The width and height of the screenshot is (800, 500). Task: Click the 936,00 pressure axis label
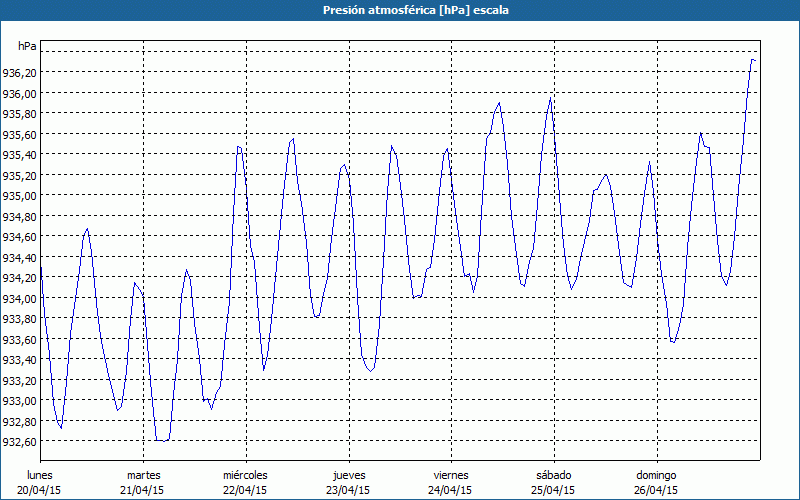tap(20, 93)
